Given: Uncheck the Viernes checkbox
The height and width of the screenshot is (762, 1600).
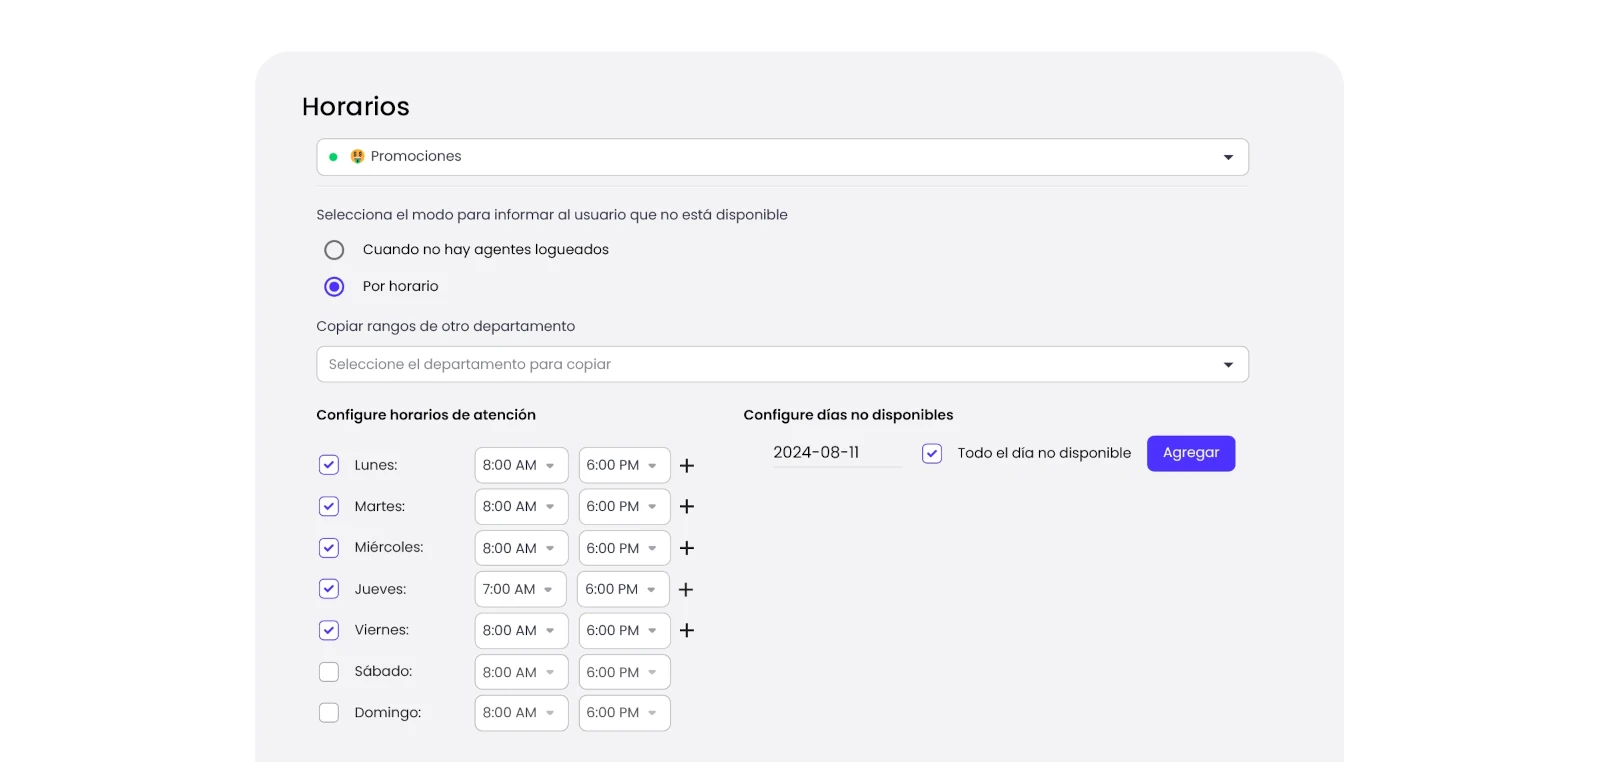Looking at the screenshot, I should (x=329, y=630).
